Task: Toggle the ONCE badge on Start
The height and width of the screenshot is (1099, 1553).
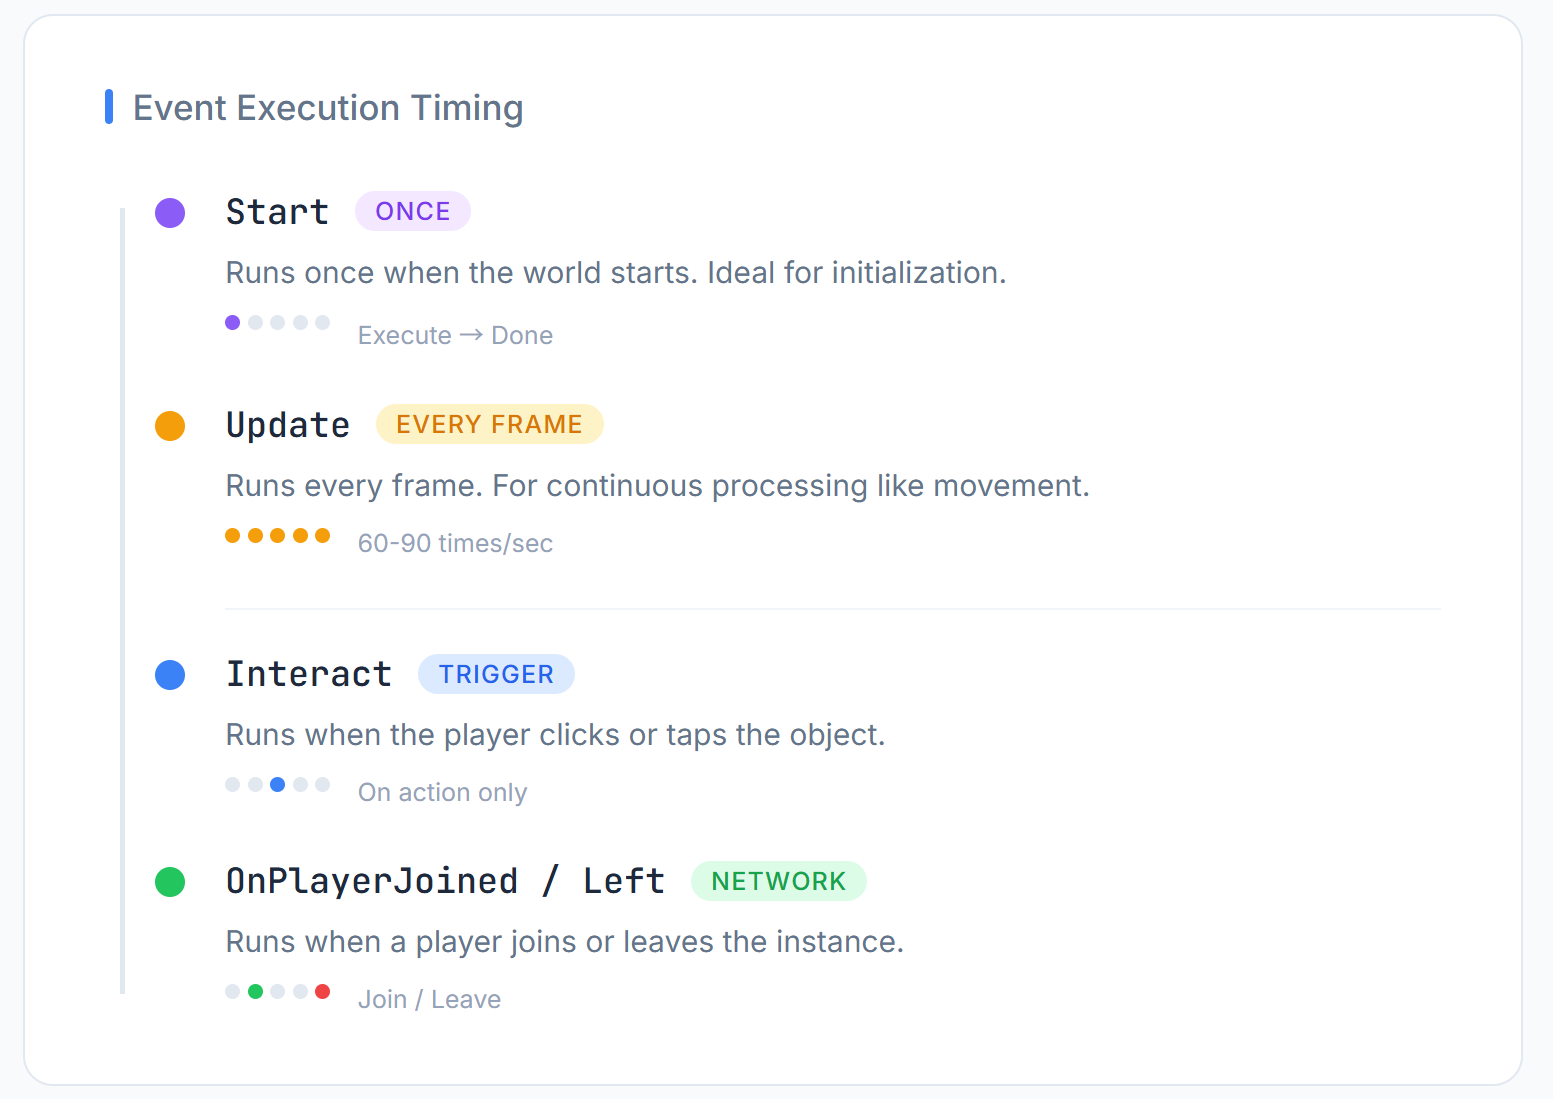Action: (413, 211)
